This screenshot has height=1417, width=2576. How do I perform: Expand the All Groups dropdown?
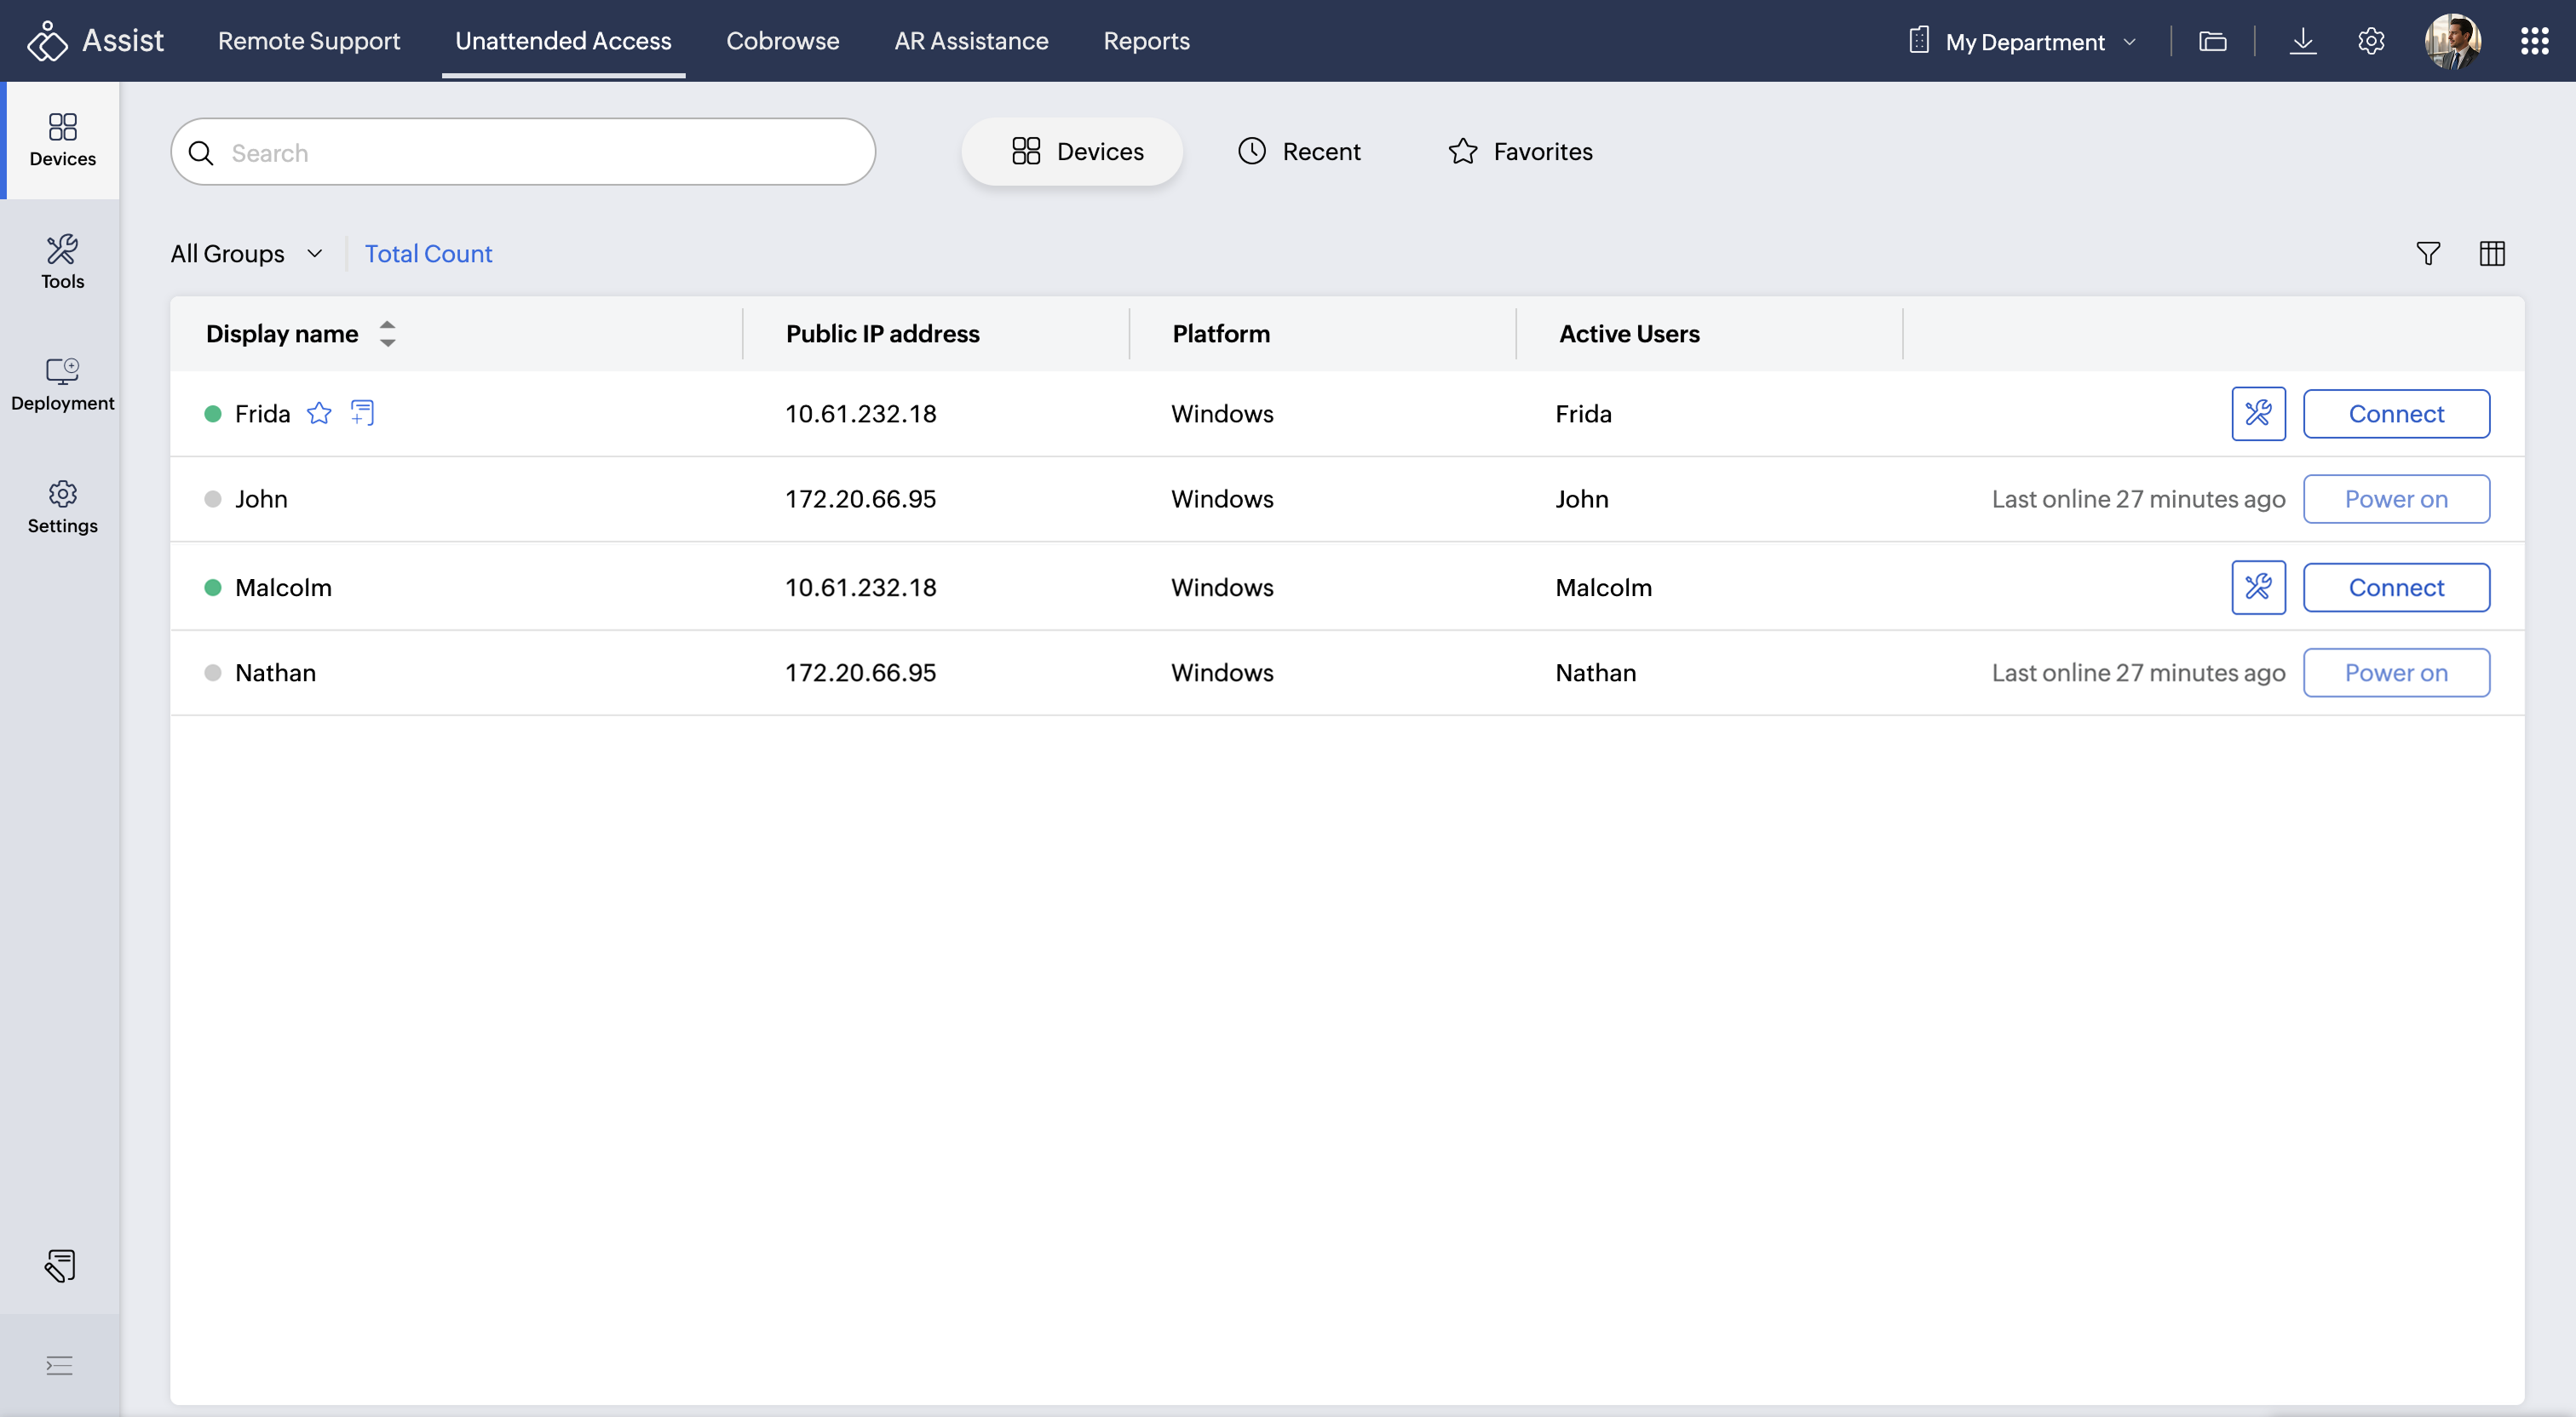246,253
